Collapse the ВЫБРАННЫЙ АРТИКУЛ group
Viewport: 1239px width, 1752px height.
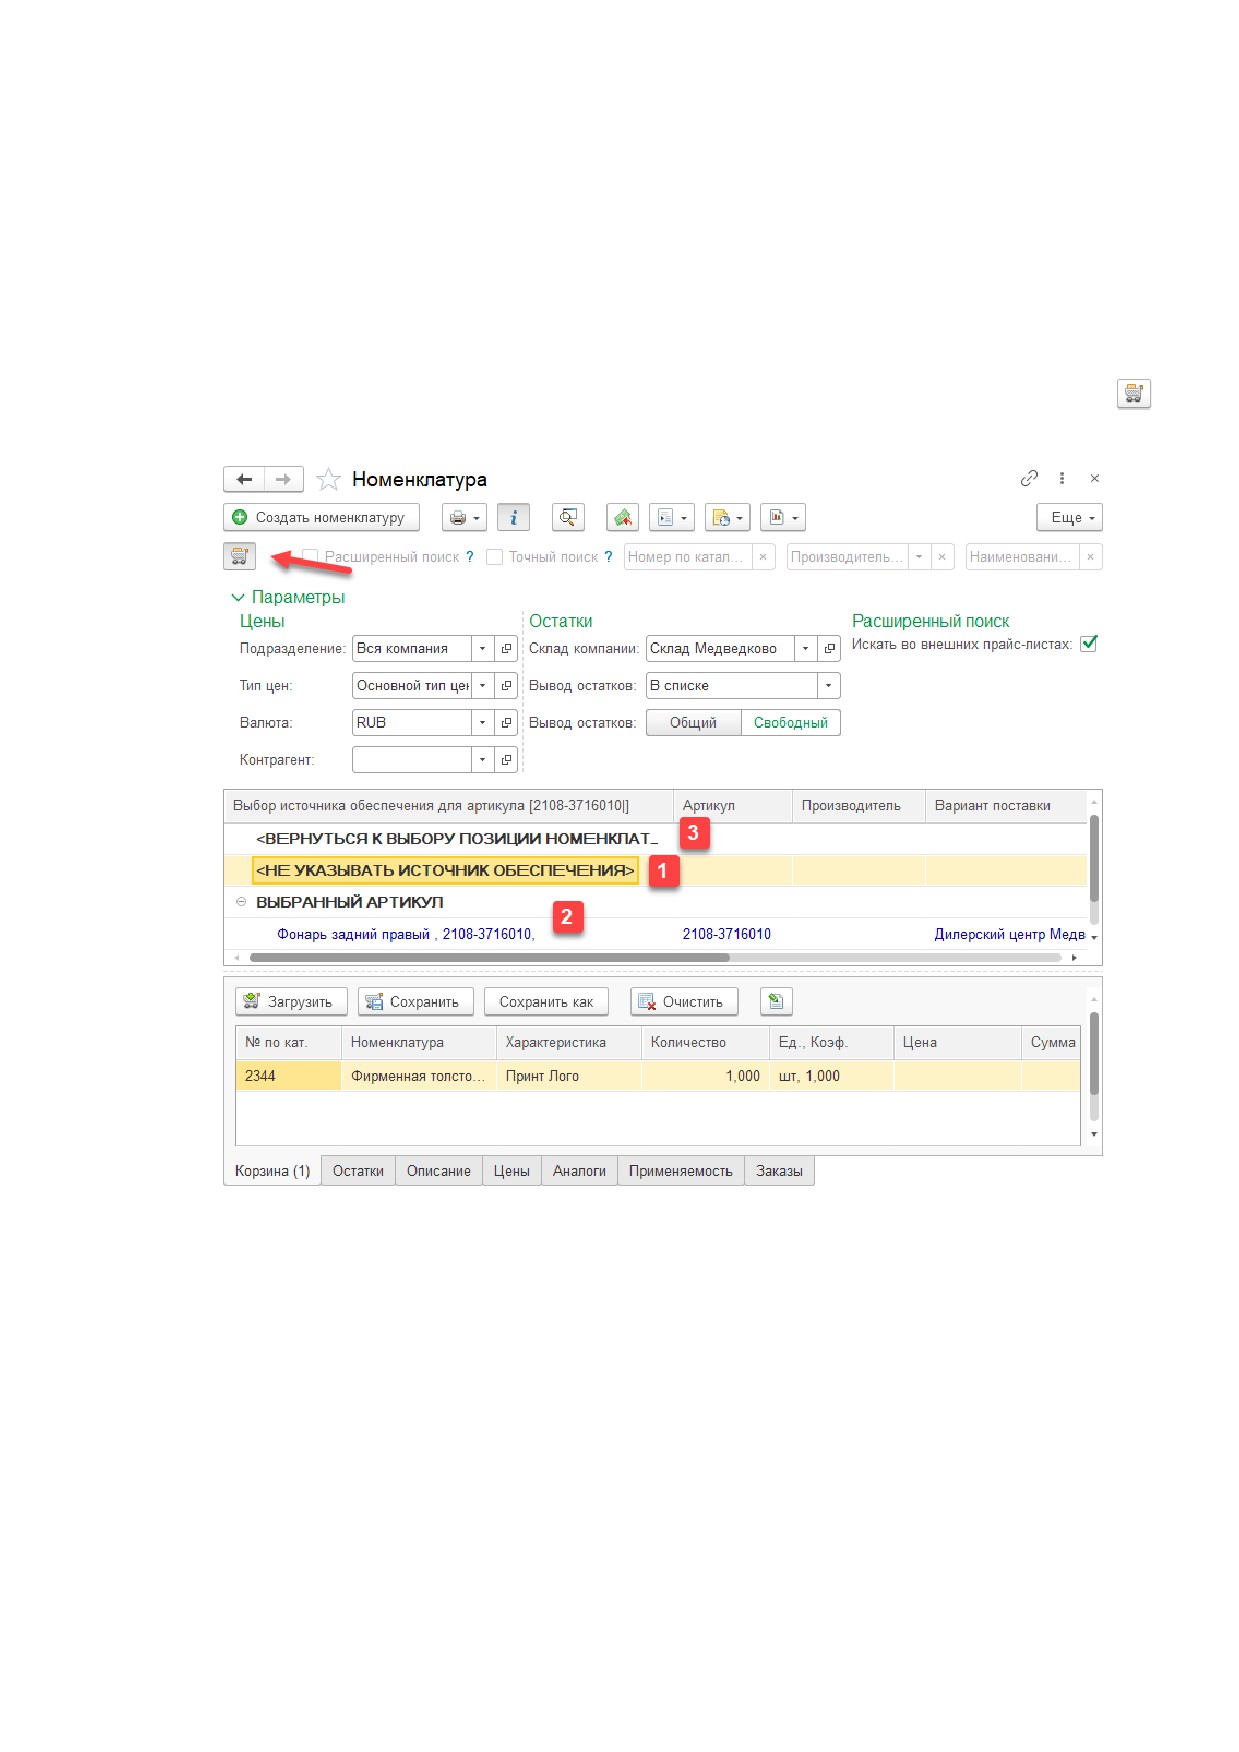pos(241,901)
